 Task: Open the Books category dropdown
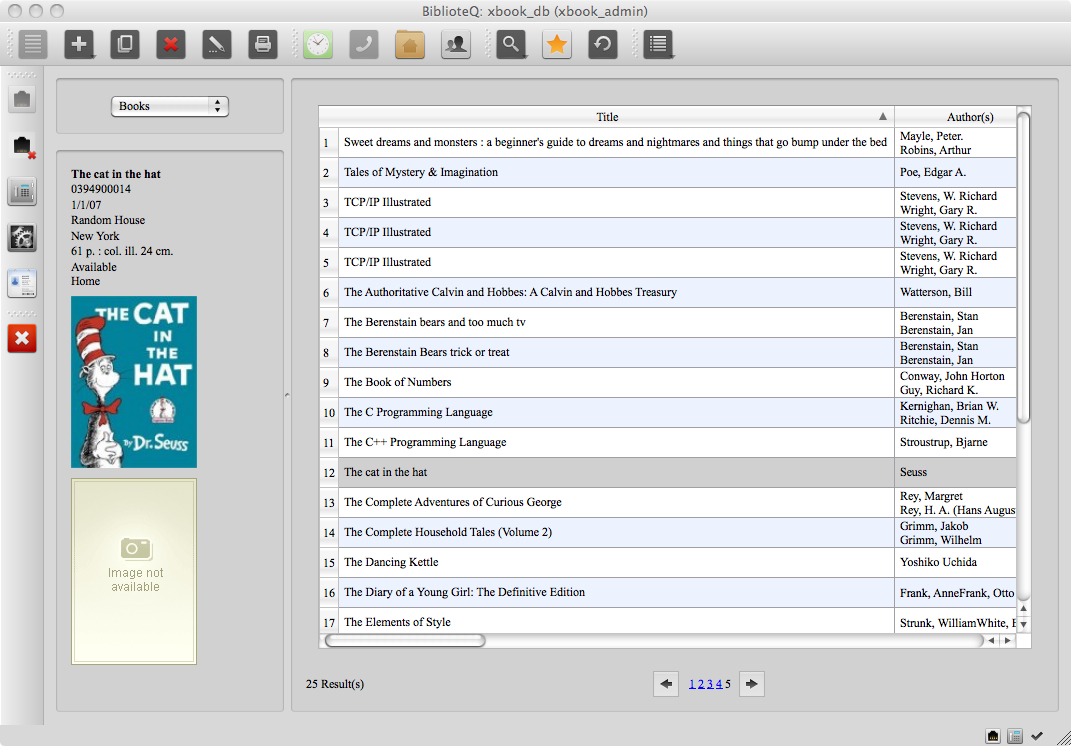[x=169, y=106]
